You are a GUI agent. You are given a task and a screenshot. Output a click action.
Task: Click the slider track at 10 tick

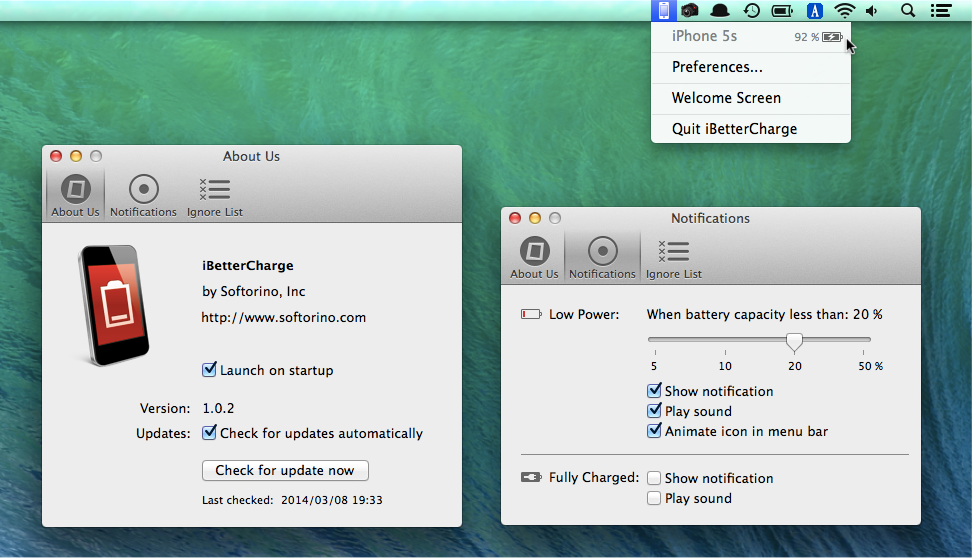(725, 340)
